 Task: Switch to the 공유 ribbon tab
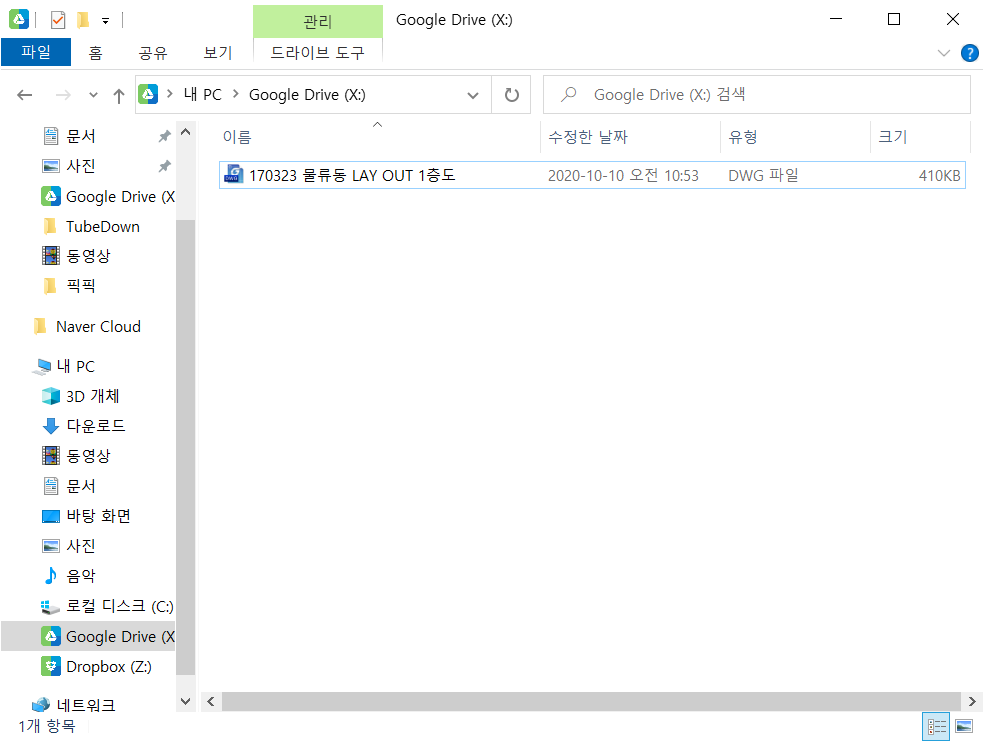coord(153,53)
